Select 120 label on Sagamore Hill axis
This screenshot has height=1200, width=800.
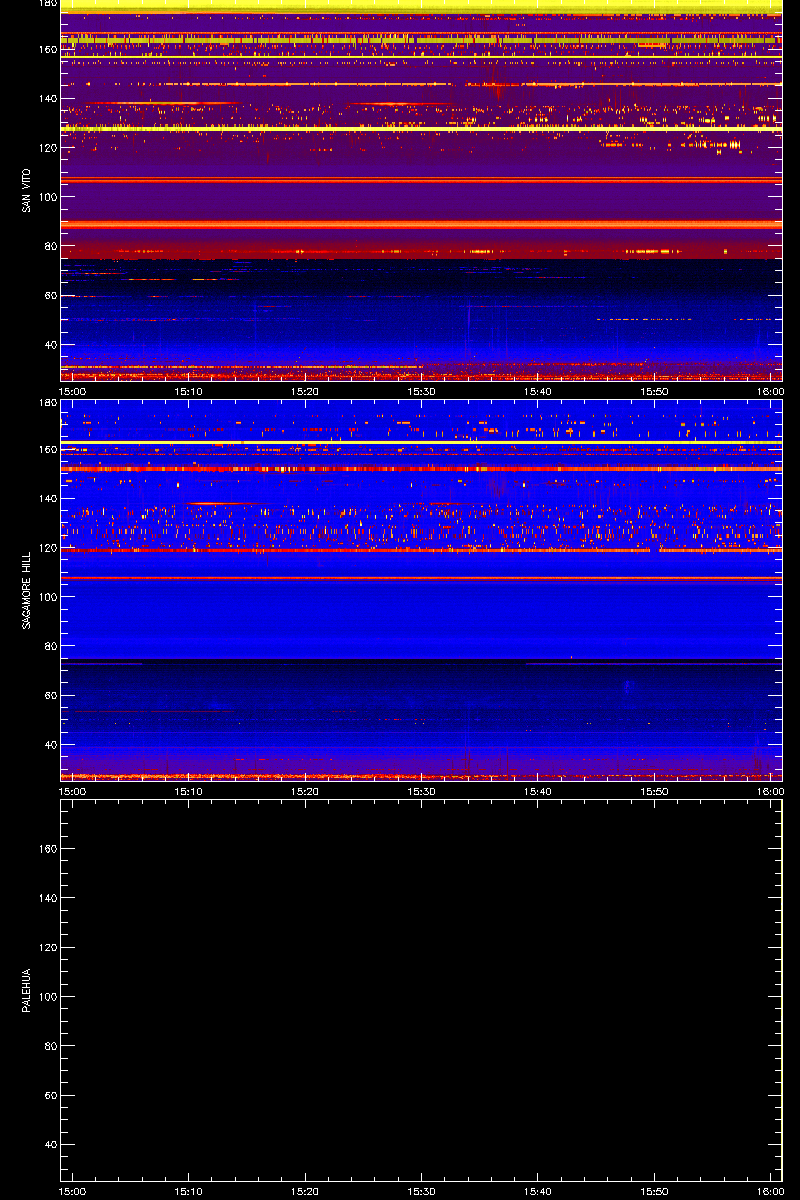46,548
